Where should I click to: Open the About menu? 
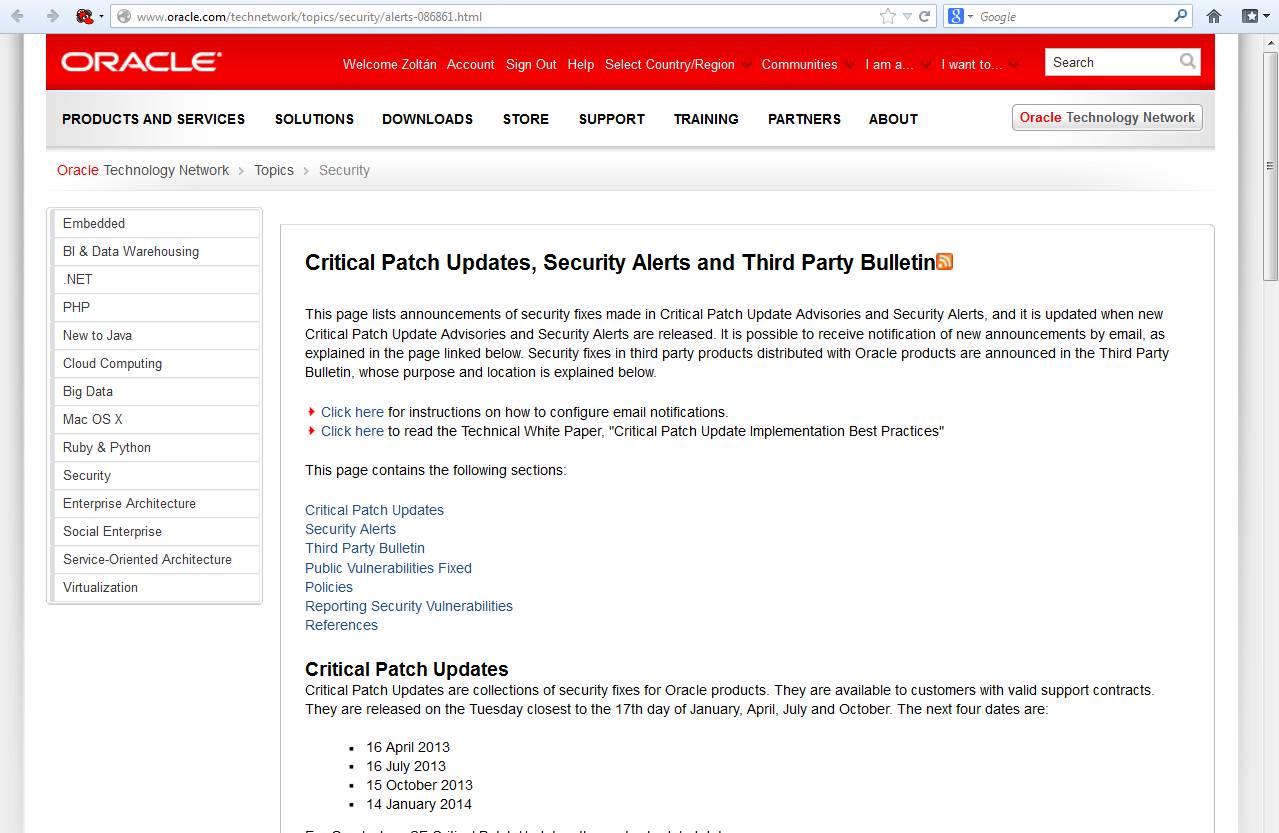click(x=893, y=118)
